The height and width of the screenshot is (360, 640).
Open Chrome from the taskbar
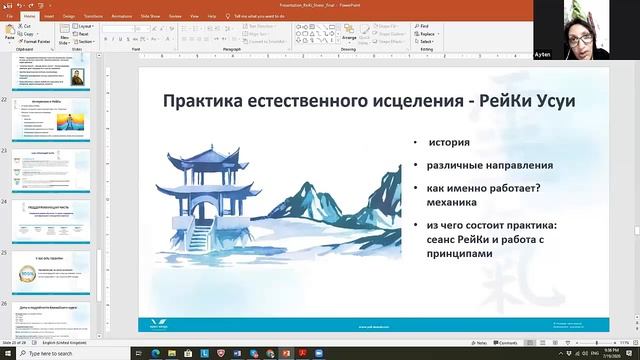[270, 353]
